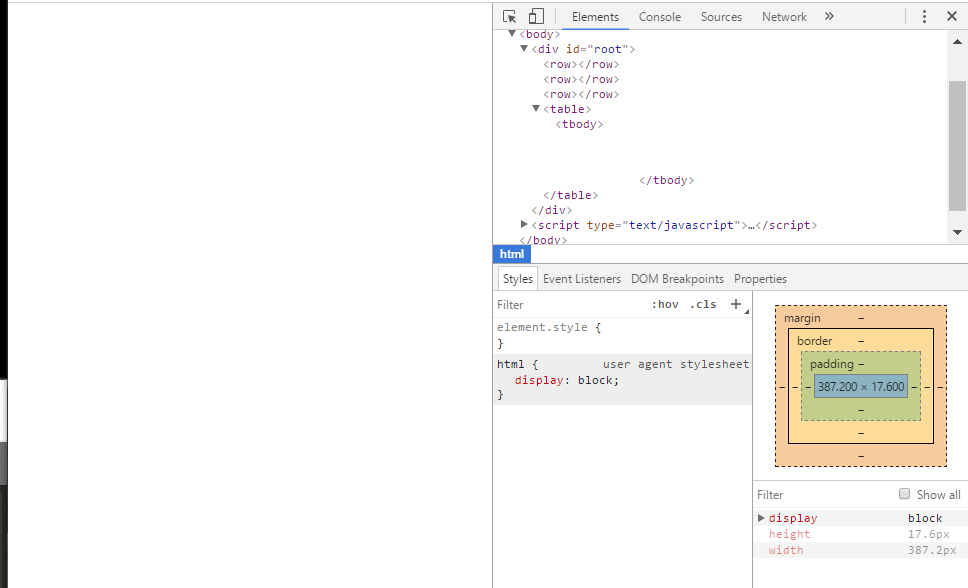Image resolution: width=968 pixels, height=588 pixels.
Task: Select the first row element line
Action: click(581, 64)
